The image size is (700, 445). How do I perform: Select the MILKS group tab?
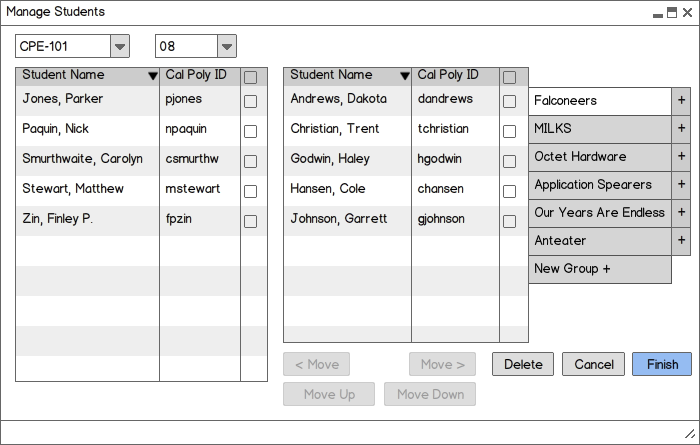600,129
